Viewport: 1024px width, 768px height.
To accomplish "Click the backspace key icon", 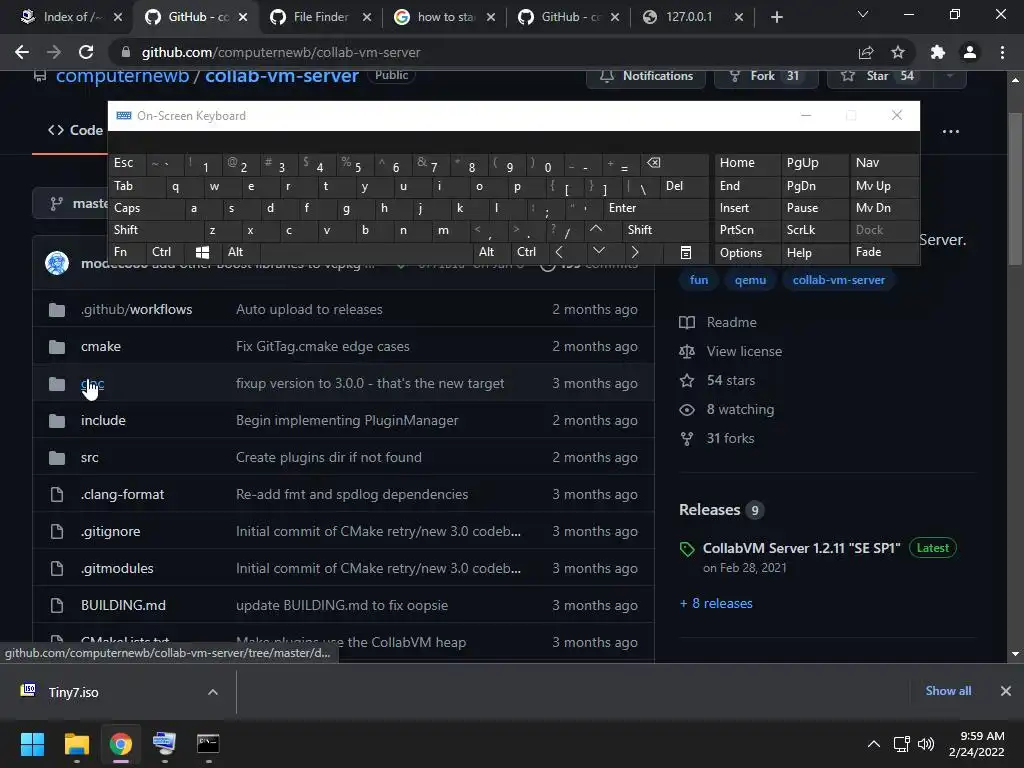I will pos(675,163).
